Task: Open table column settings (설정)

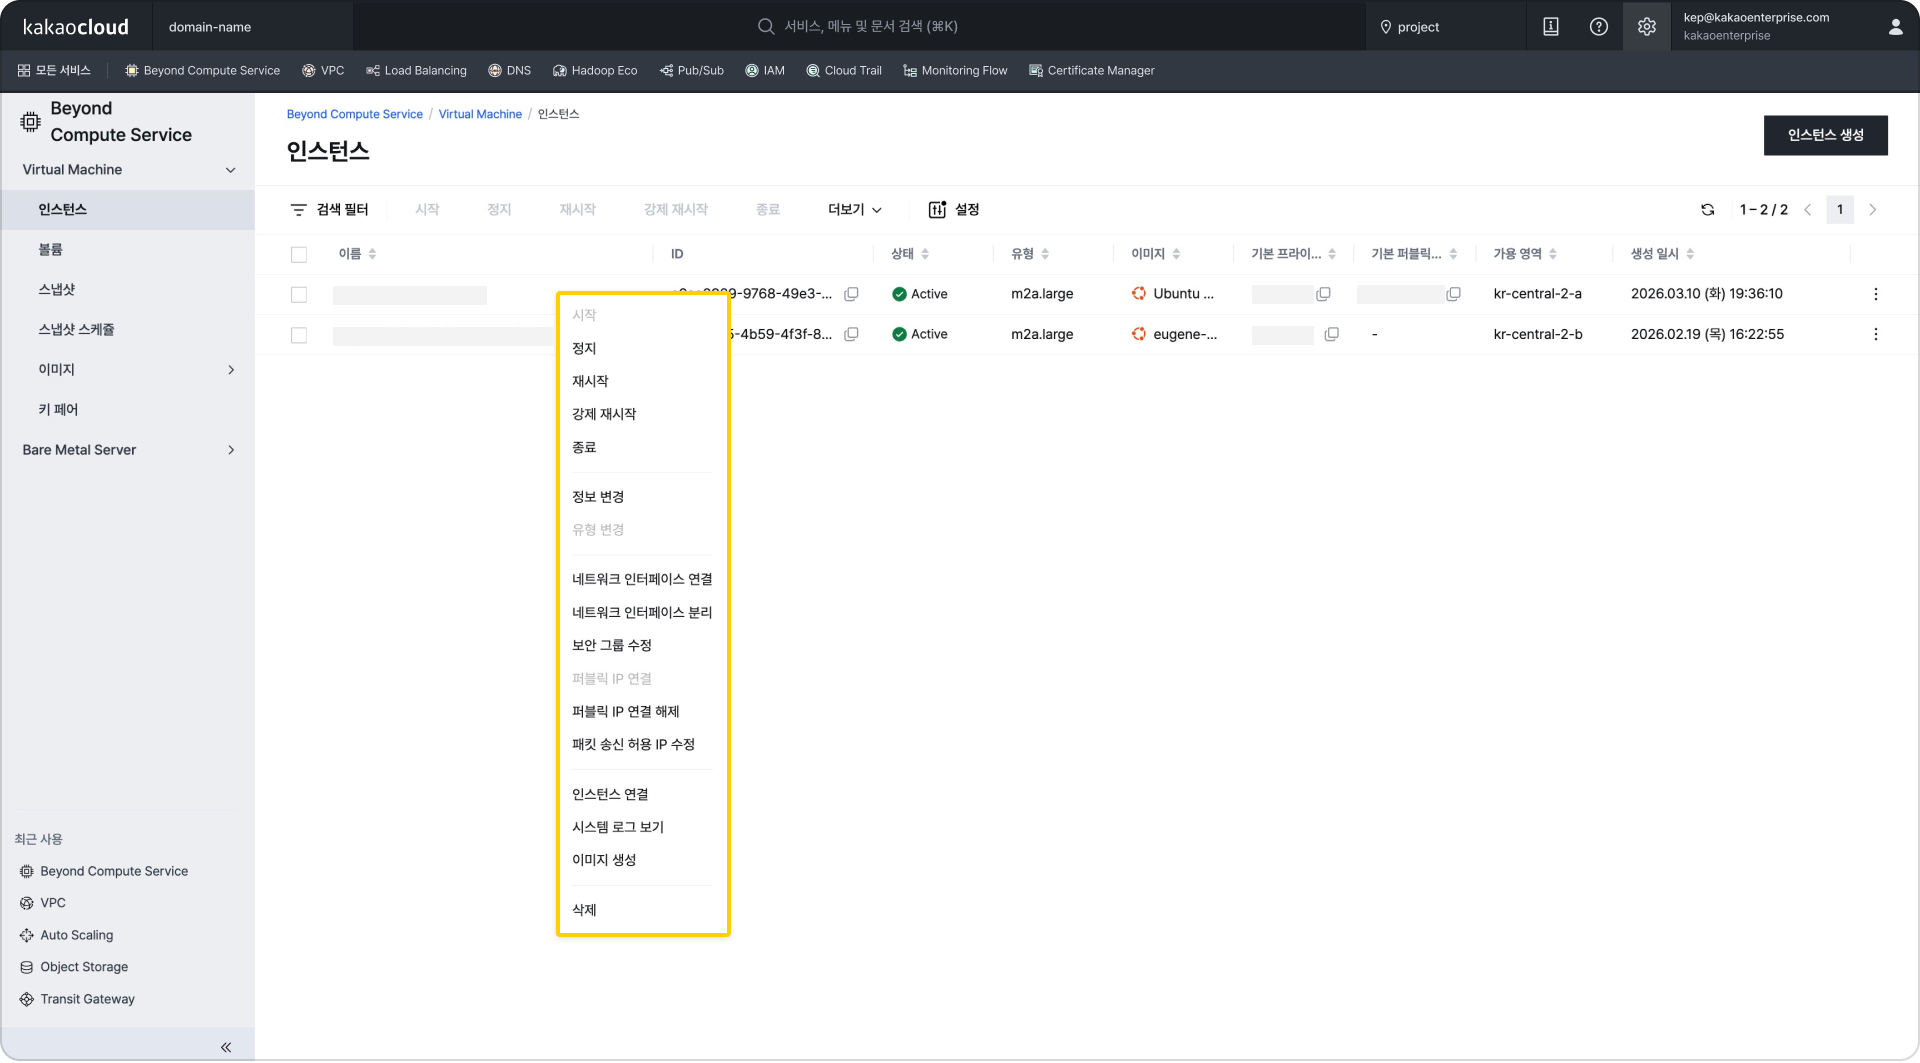Action: pos(954,210)
